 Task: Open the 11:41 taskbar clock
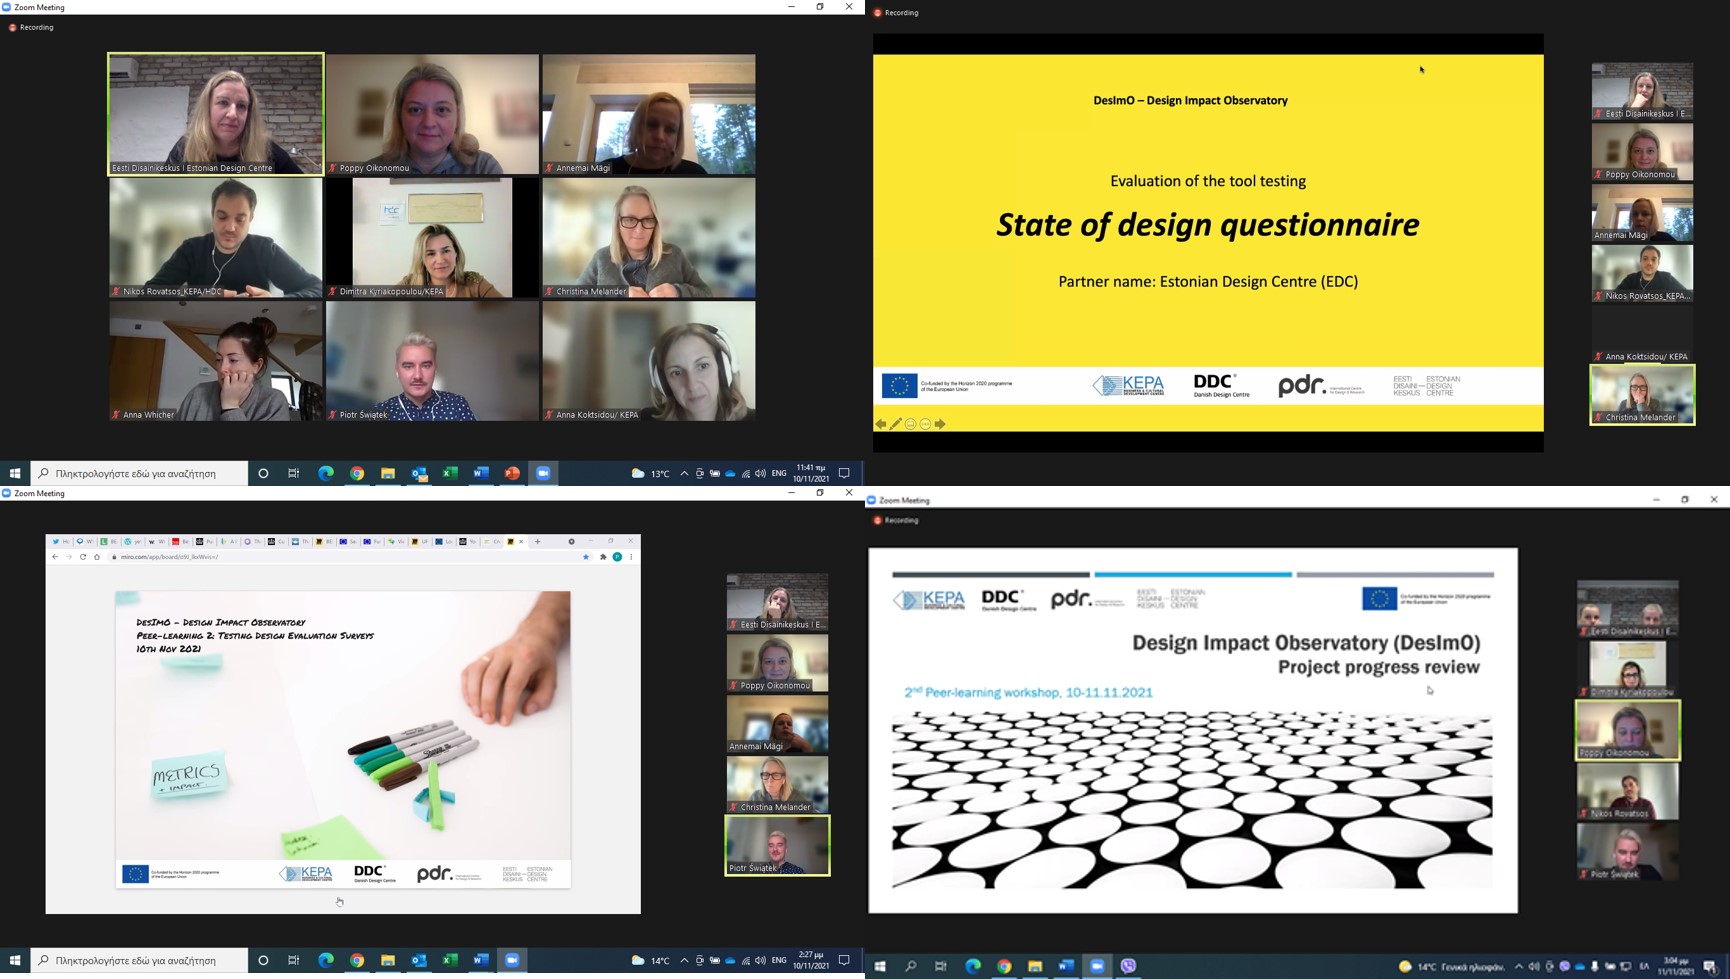[811, 473]
